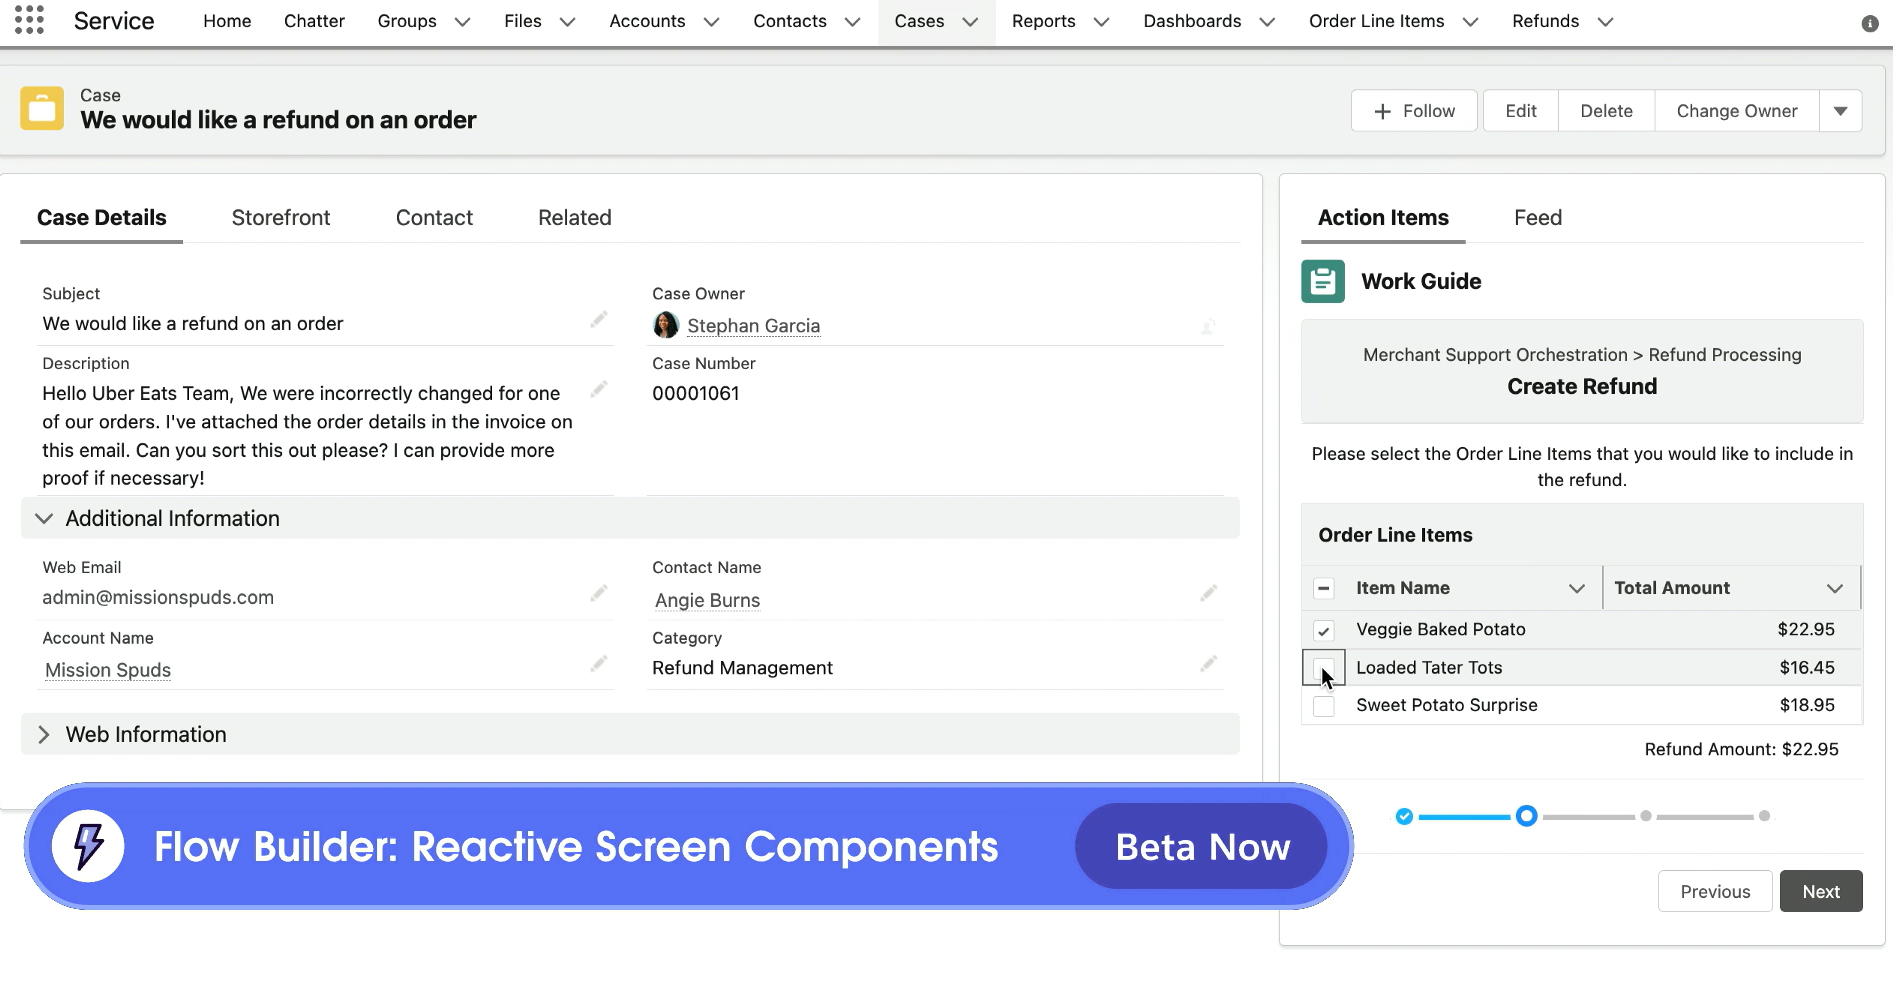This screenshot has height=983, width=1893.
Task: Go to Home in navigation bar
Action: pos(227,21)
